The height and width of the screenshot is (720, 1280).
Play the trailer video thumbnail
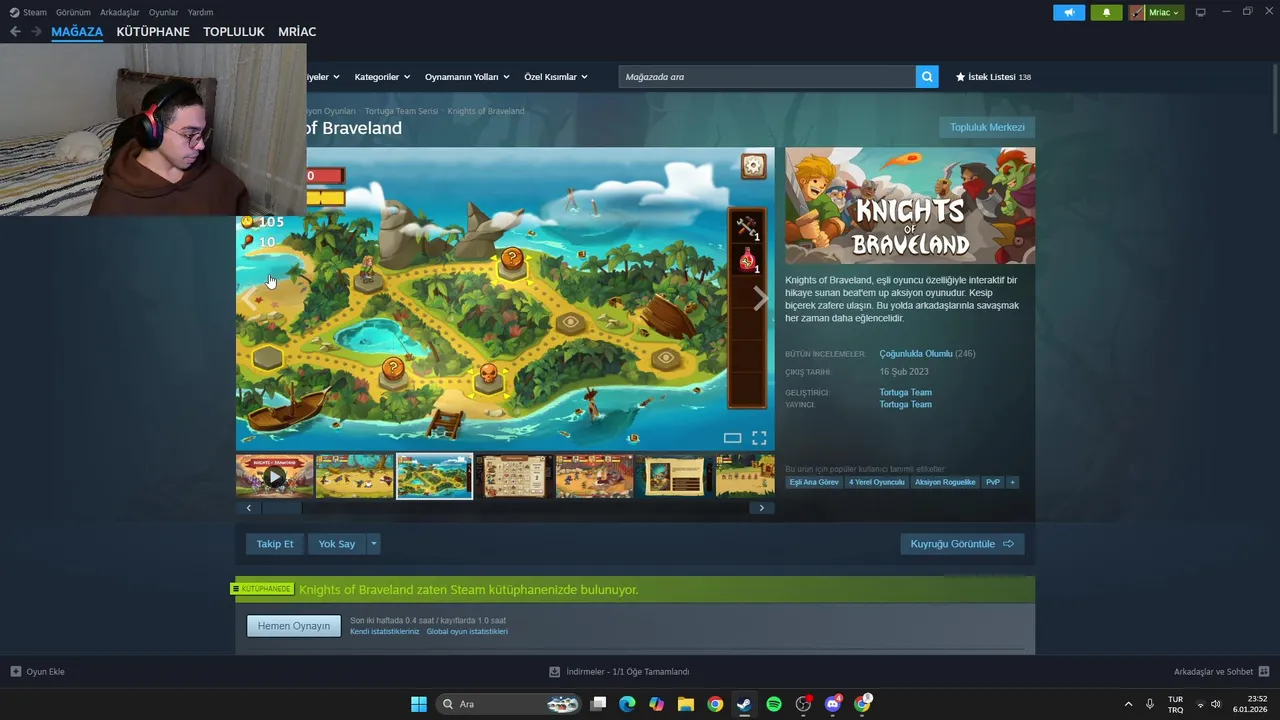[x=274, y=476]
